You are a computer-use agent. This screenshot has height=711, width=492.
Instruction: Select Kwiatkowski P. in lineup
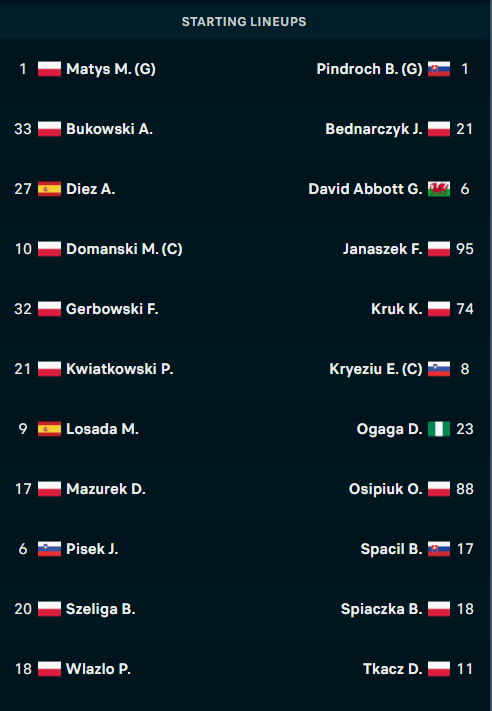(120, 369)
